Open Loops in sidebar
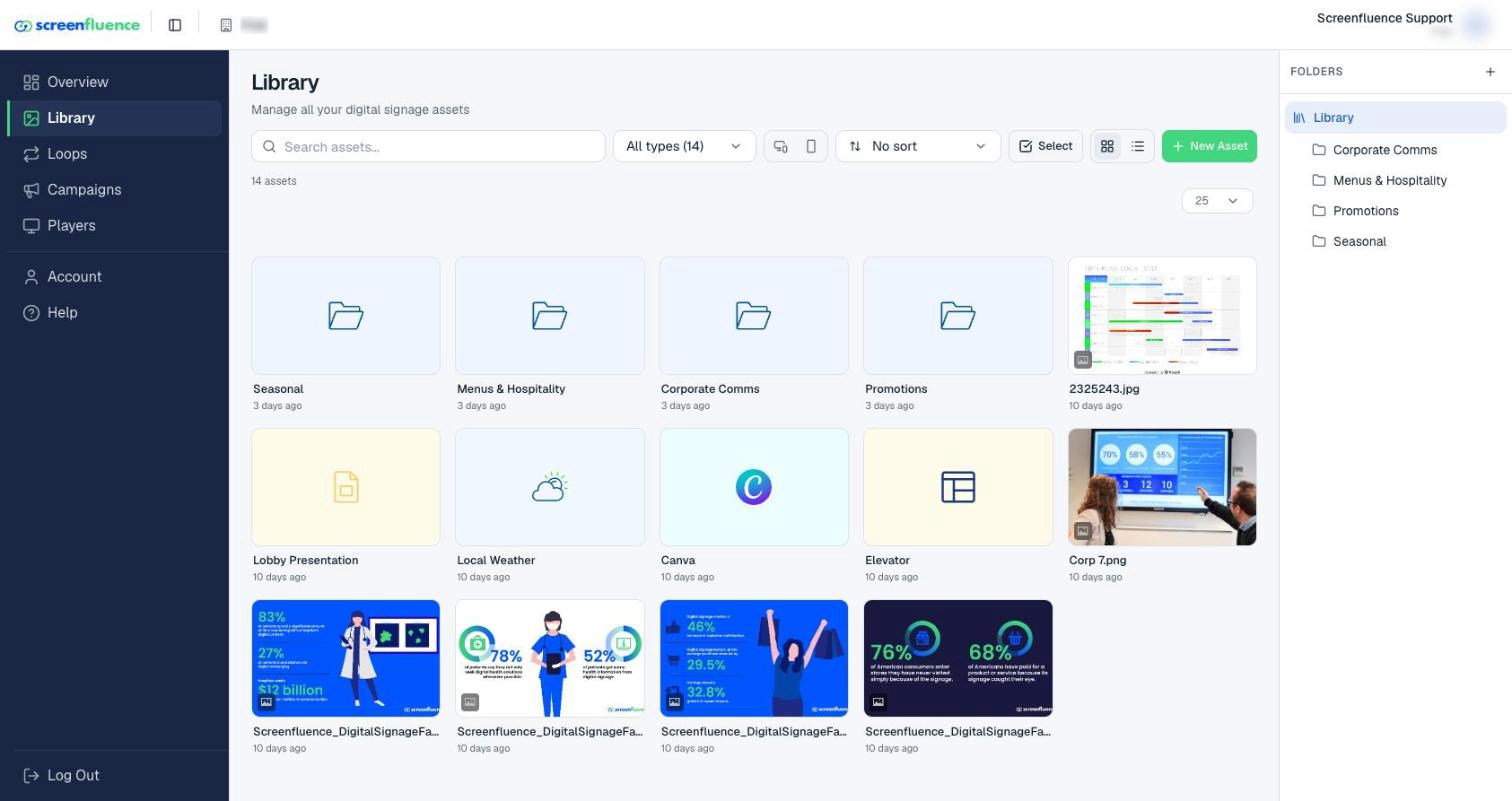Viewport: 1512px width, 801px height. [115, 154]
